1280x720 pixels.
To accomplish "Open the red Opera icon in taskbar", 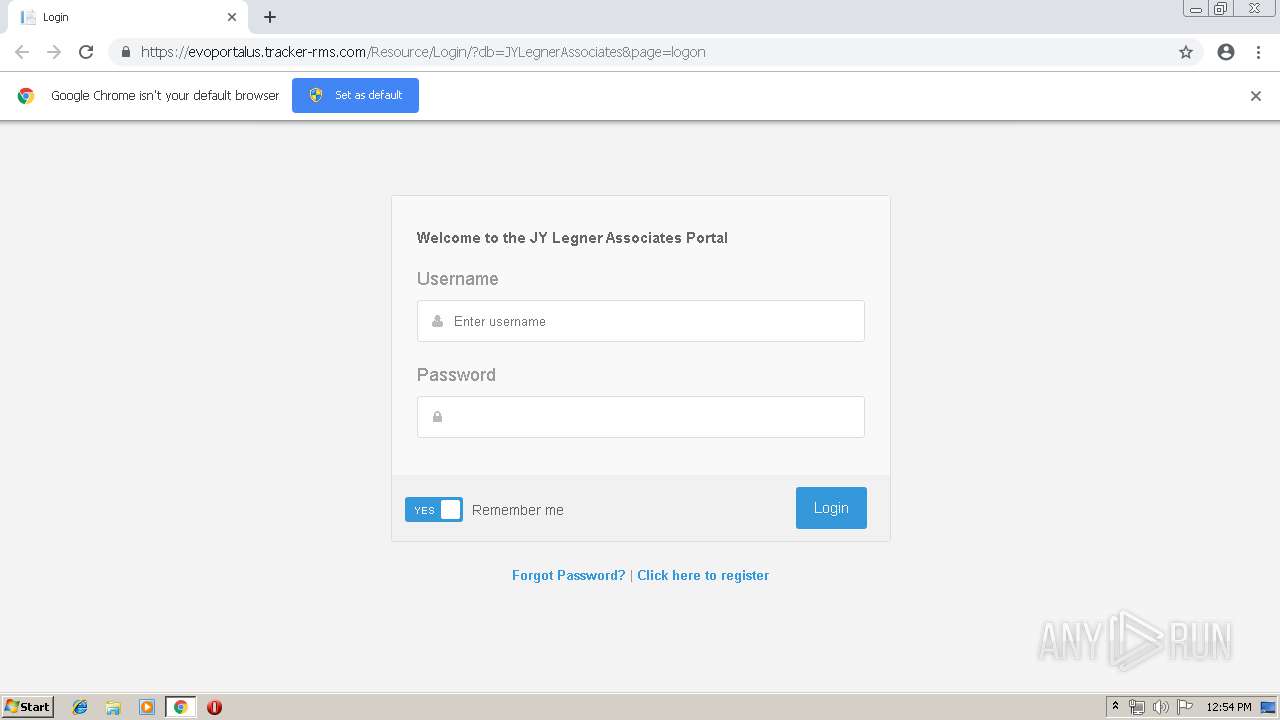I will 214,707.
